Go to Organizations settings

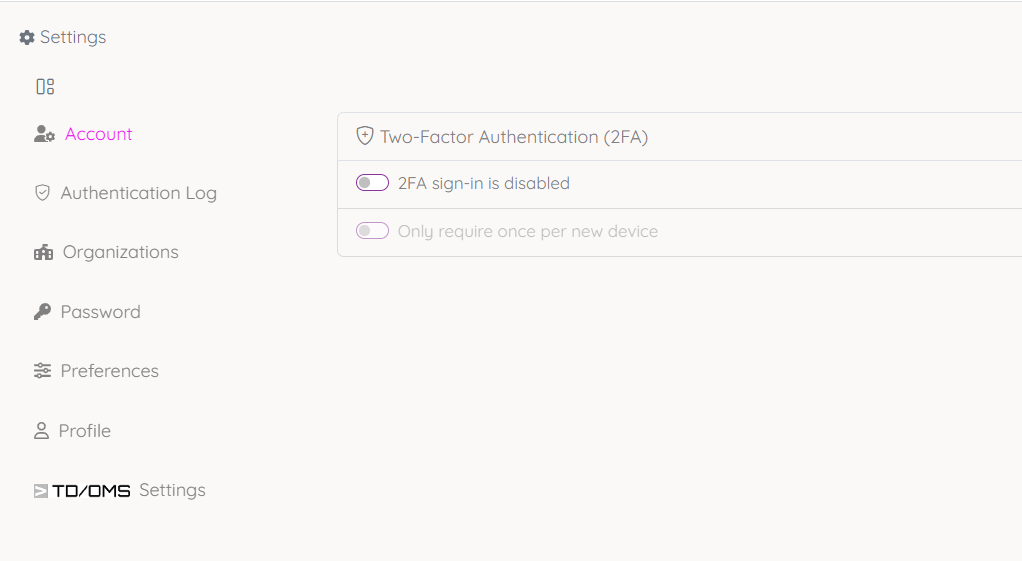point(120,252)
